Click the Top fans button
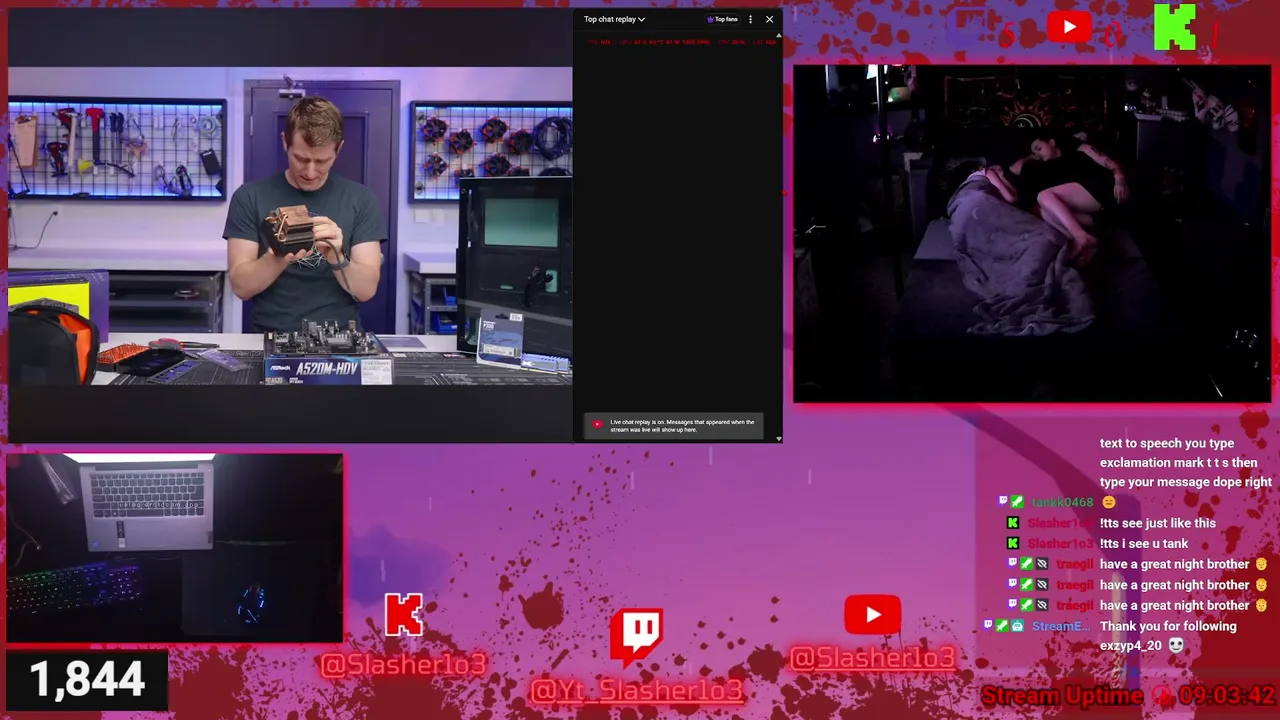Viewport: 1280px width, 720px height. tap(722, 19)
